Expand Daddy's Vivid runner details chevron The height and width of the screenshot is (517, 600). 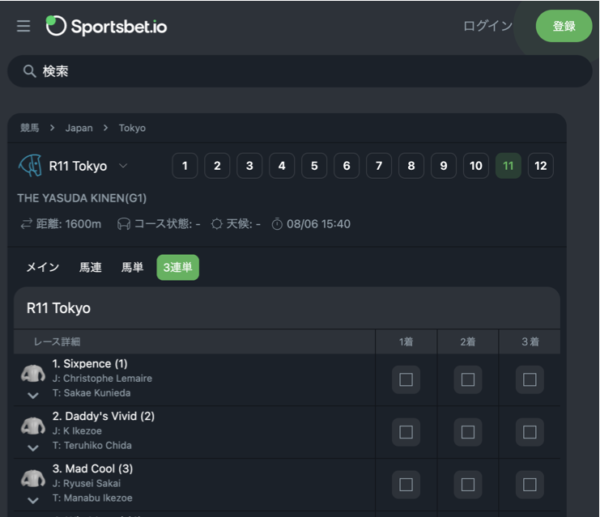[x=33, y=448]
